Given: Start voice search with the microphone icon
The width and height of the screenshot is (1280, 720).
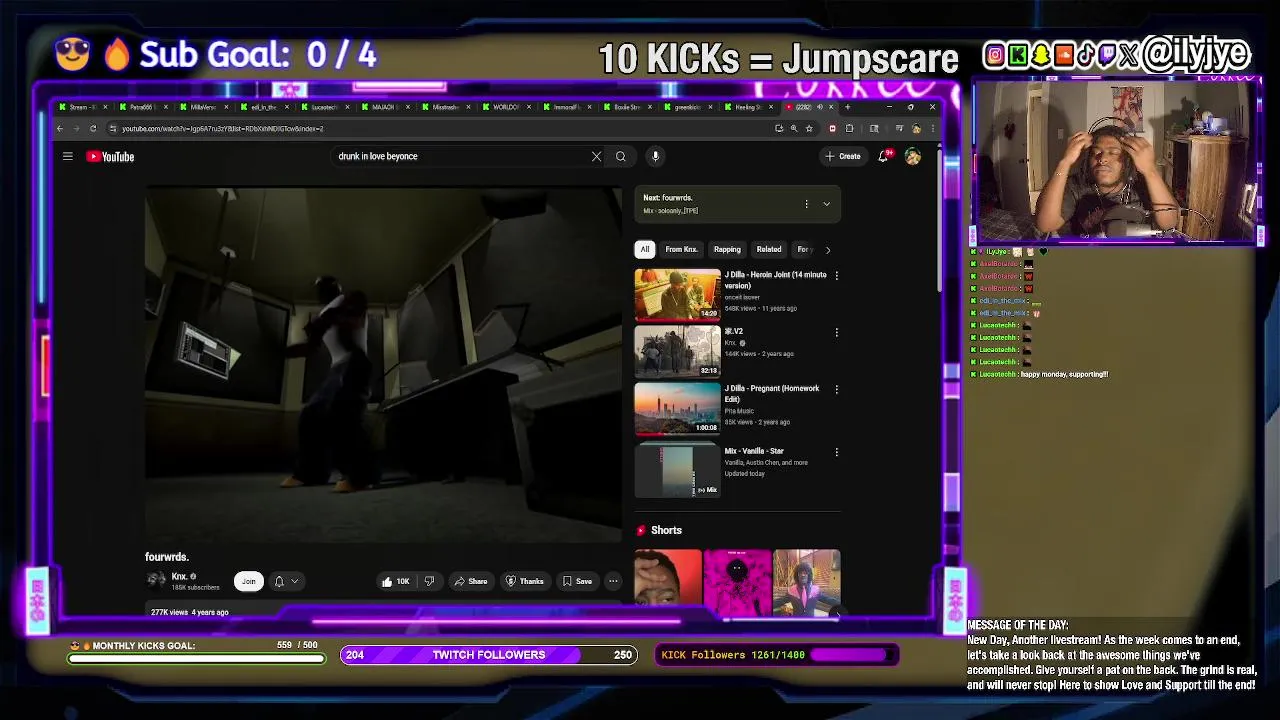Looking at the screenshot, I should pyautogui.click(x=655, y=156).
